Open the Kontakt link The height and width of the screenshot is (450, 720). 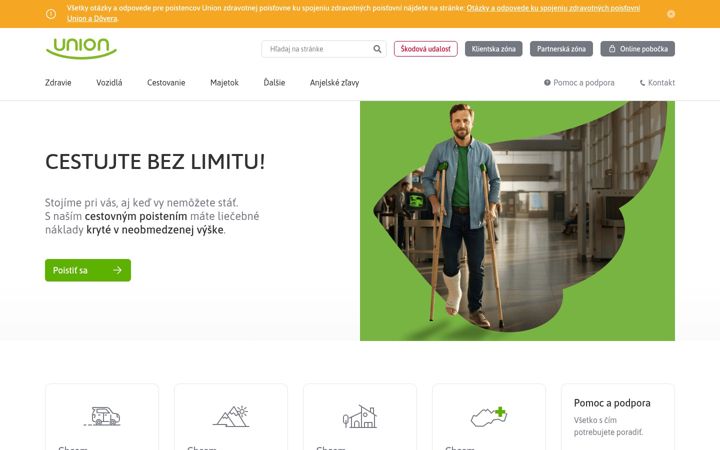pos(658,83)
